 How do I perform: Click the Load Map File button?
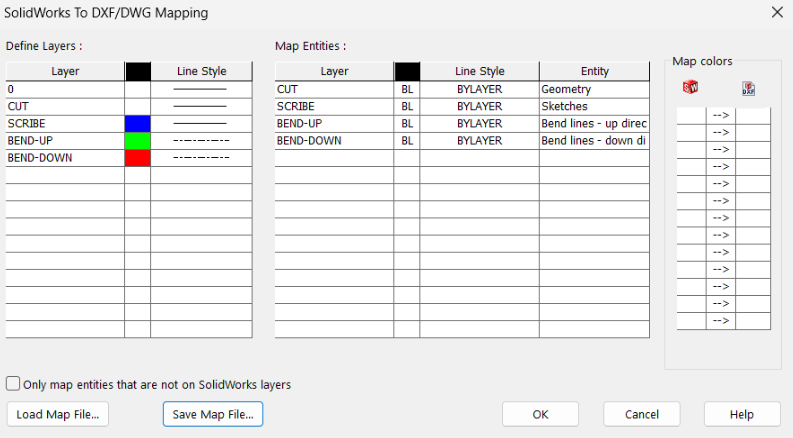click(x=58, y=414)
